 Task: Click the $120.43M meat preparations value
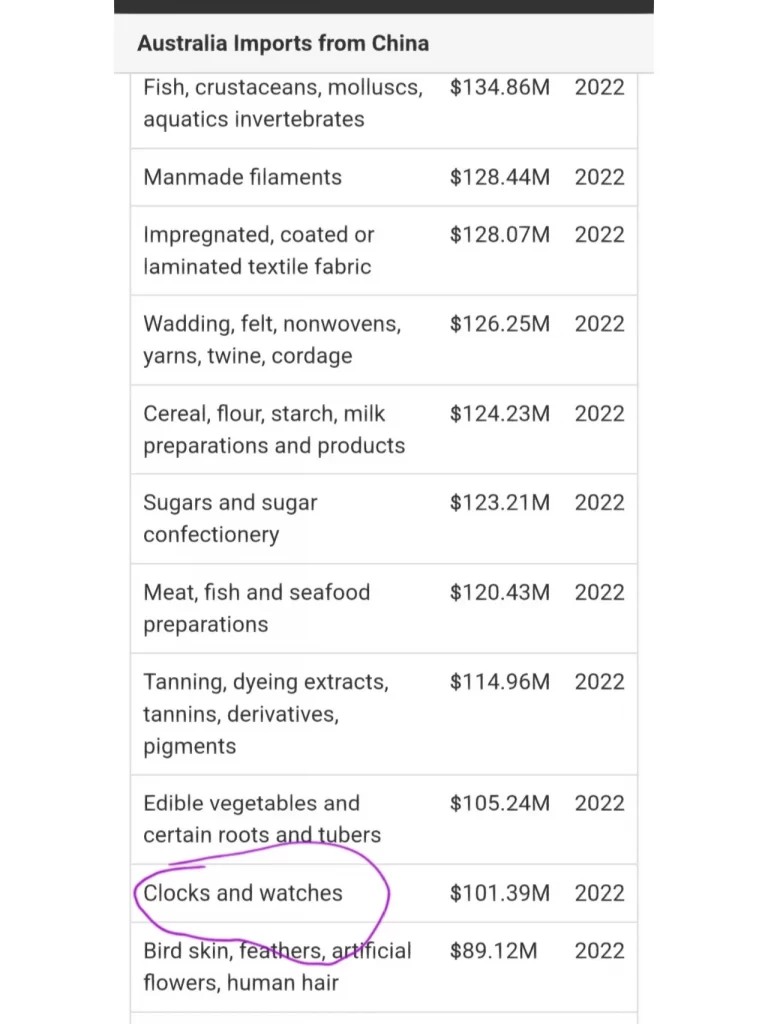pos(500,592)
